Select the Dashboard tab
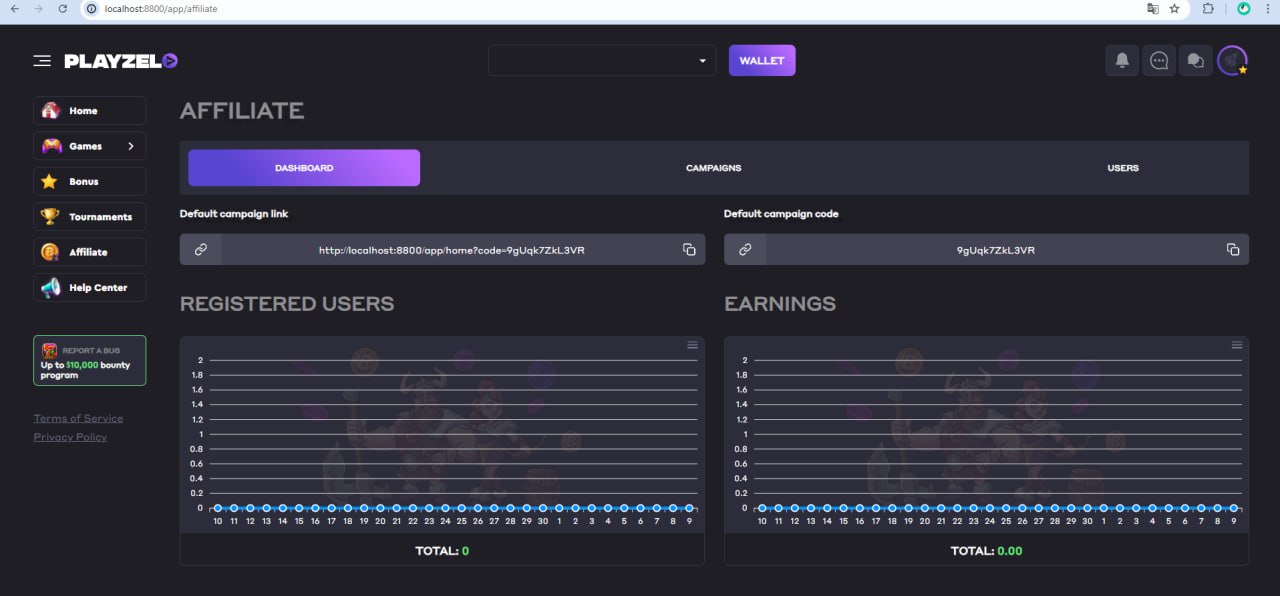 pos(304,168)
